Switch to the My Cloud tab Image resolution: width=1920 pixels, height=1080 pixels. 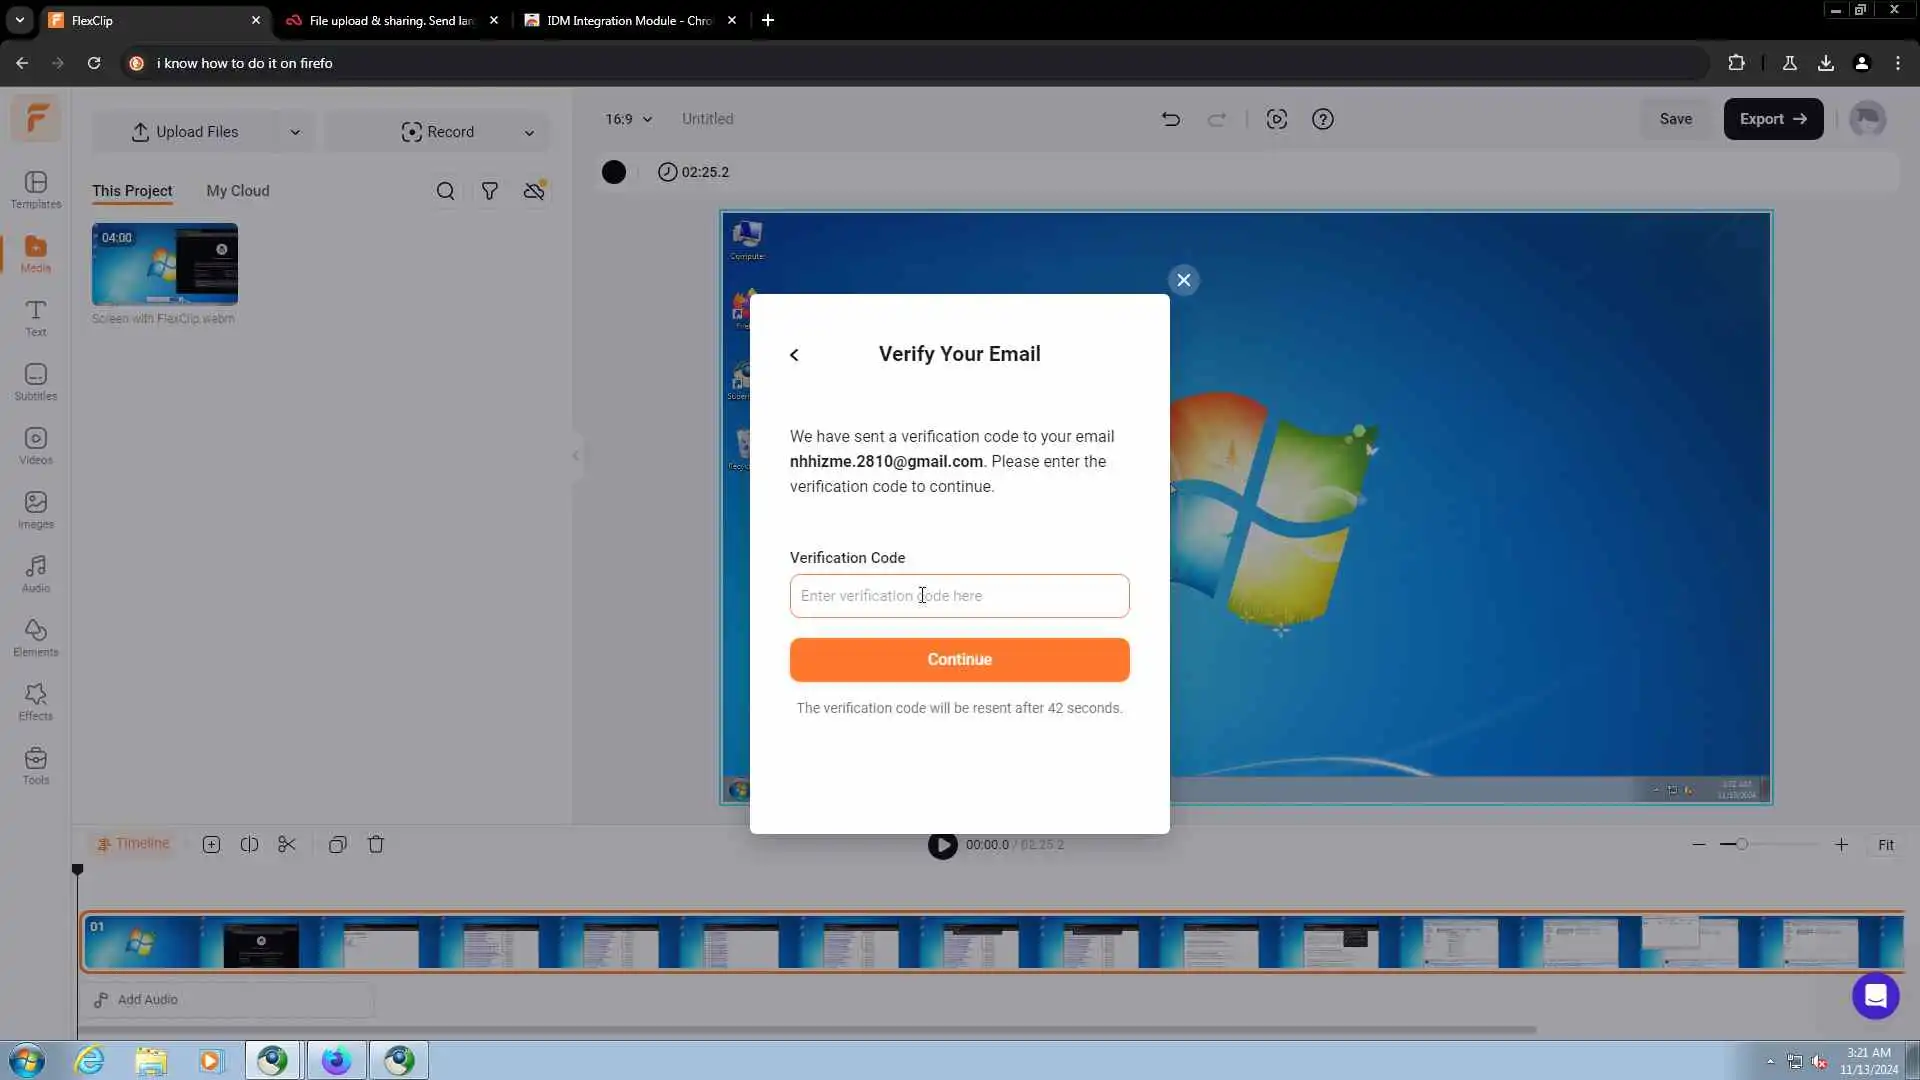coord(237,191)
